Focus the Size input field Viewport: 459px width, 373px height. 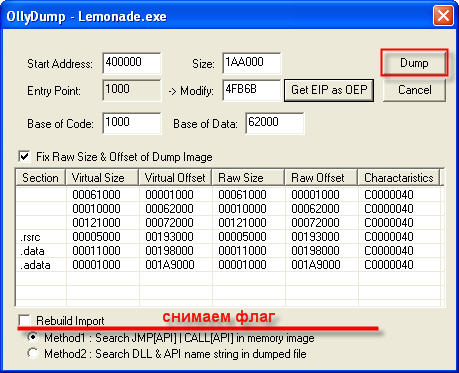[x=252, y=63]
